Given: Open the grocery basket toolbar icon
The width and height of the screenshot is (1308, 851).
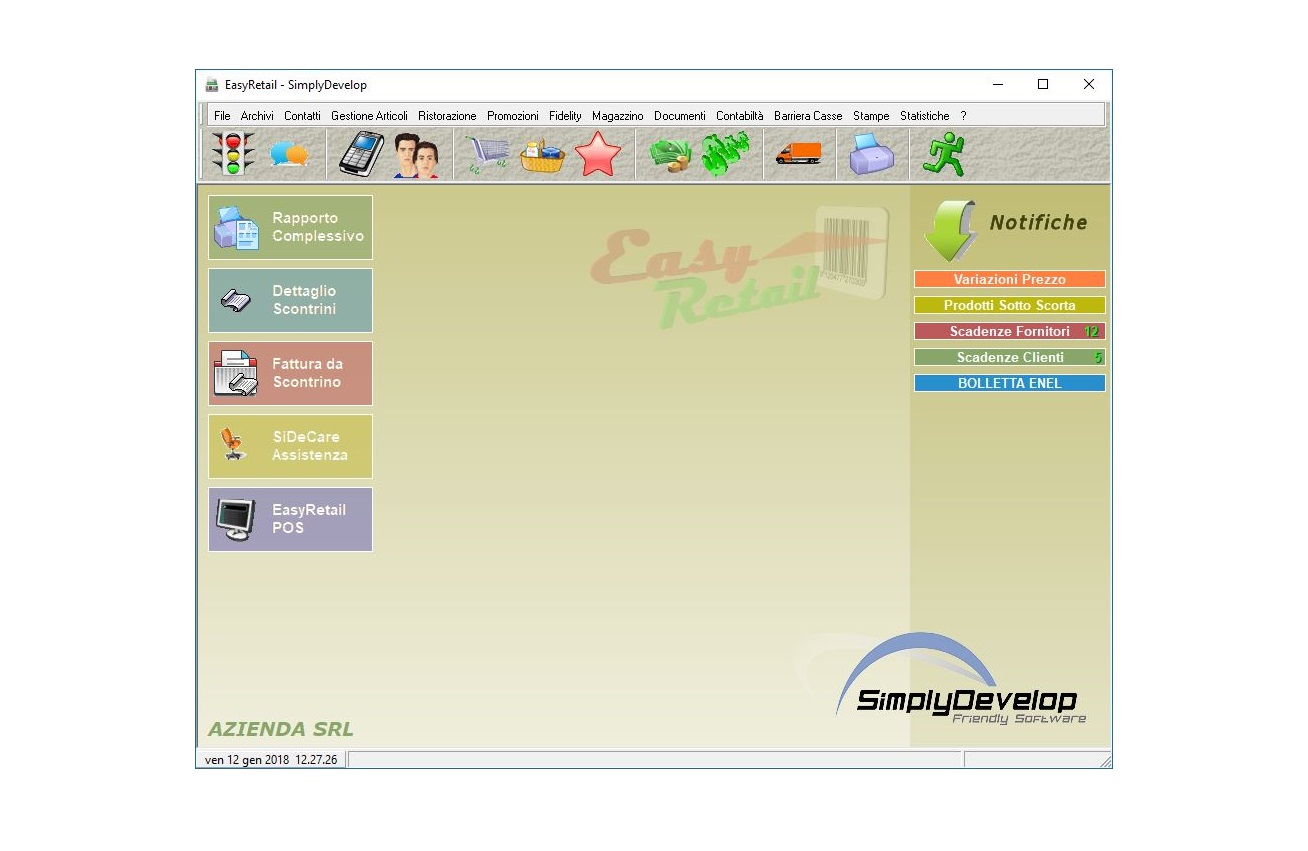Looking at the screenshot, I should coord(542,156).
